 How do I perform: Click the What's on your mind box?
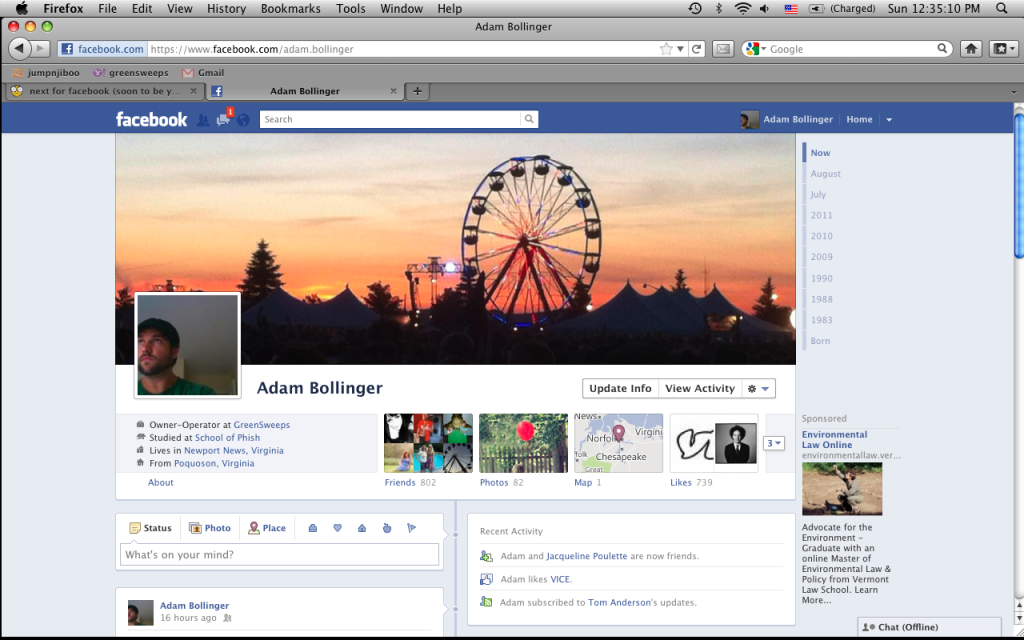click(280, 555)
